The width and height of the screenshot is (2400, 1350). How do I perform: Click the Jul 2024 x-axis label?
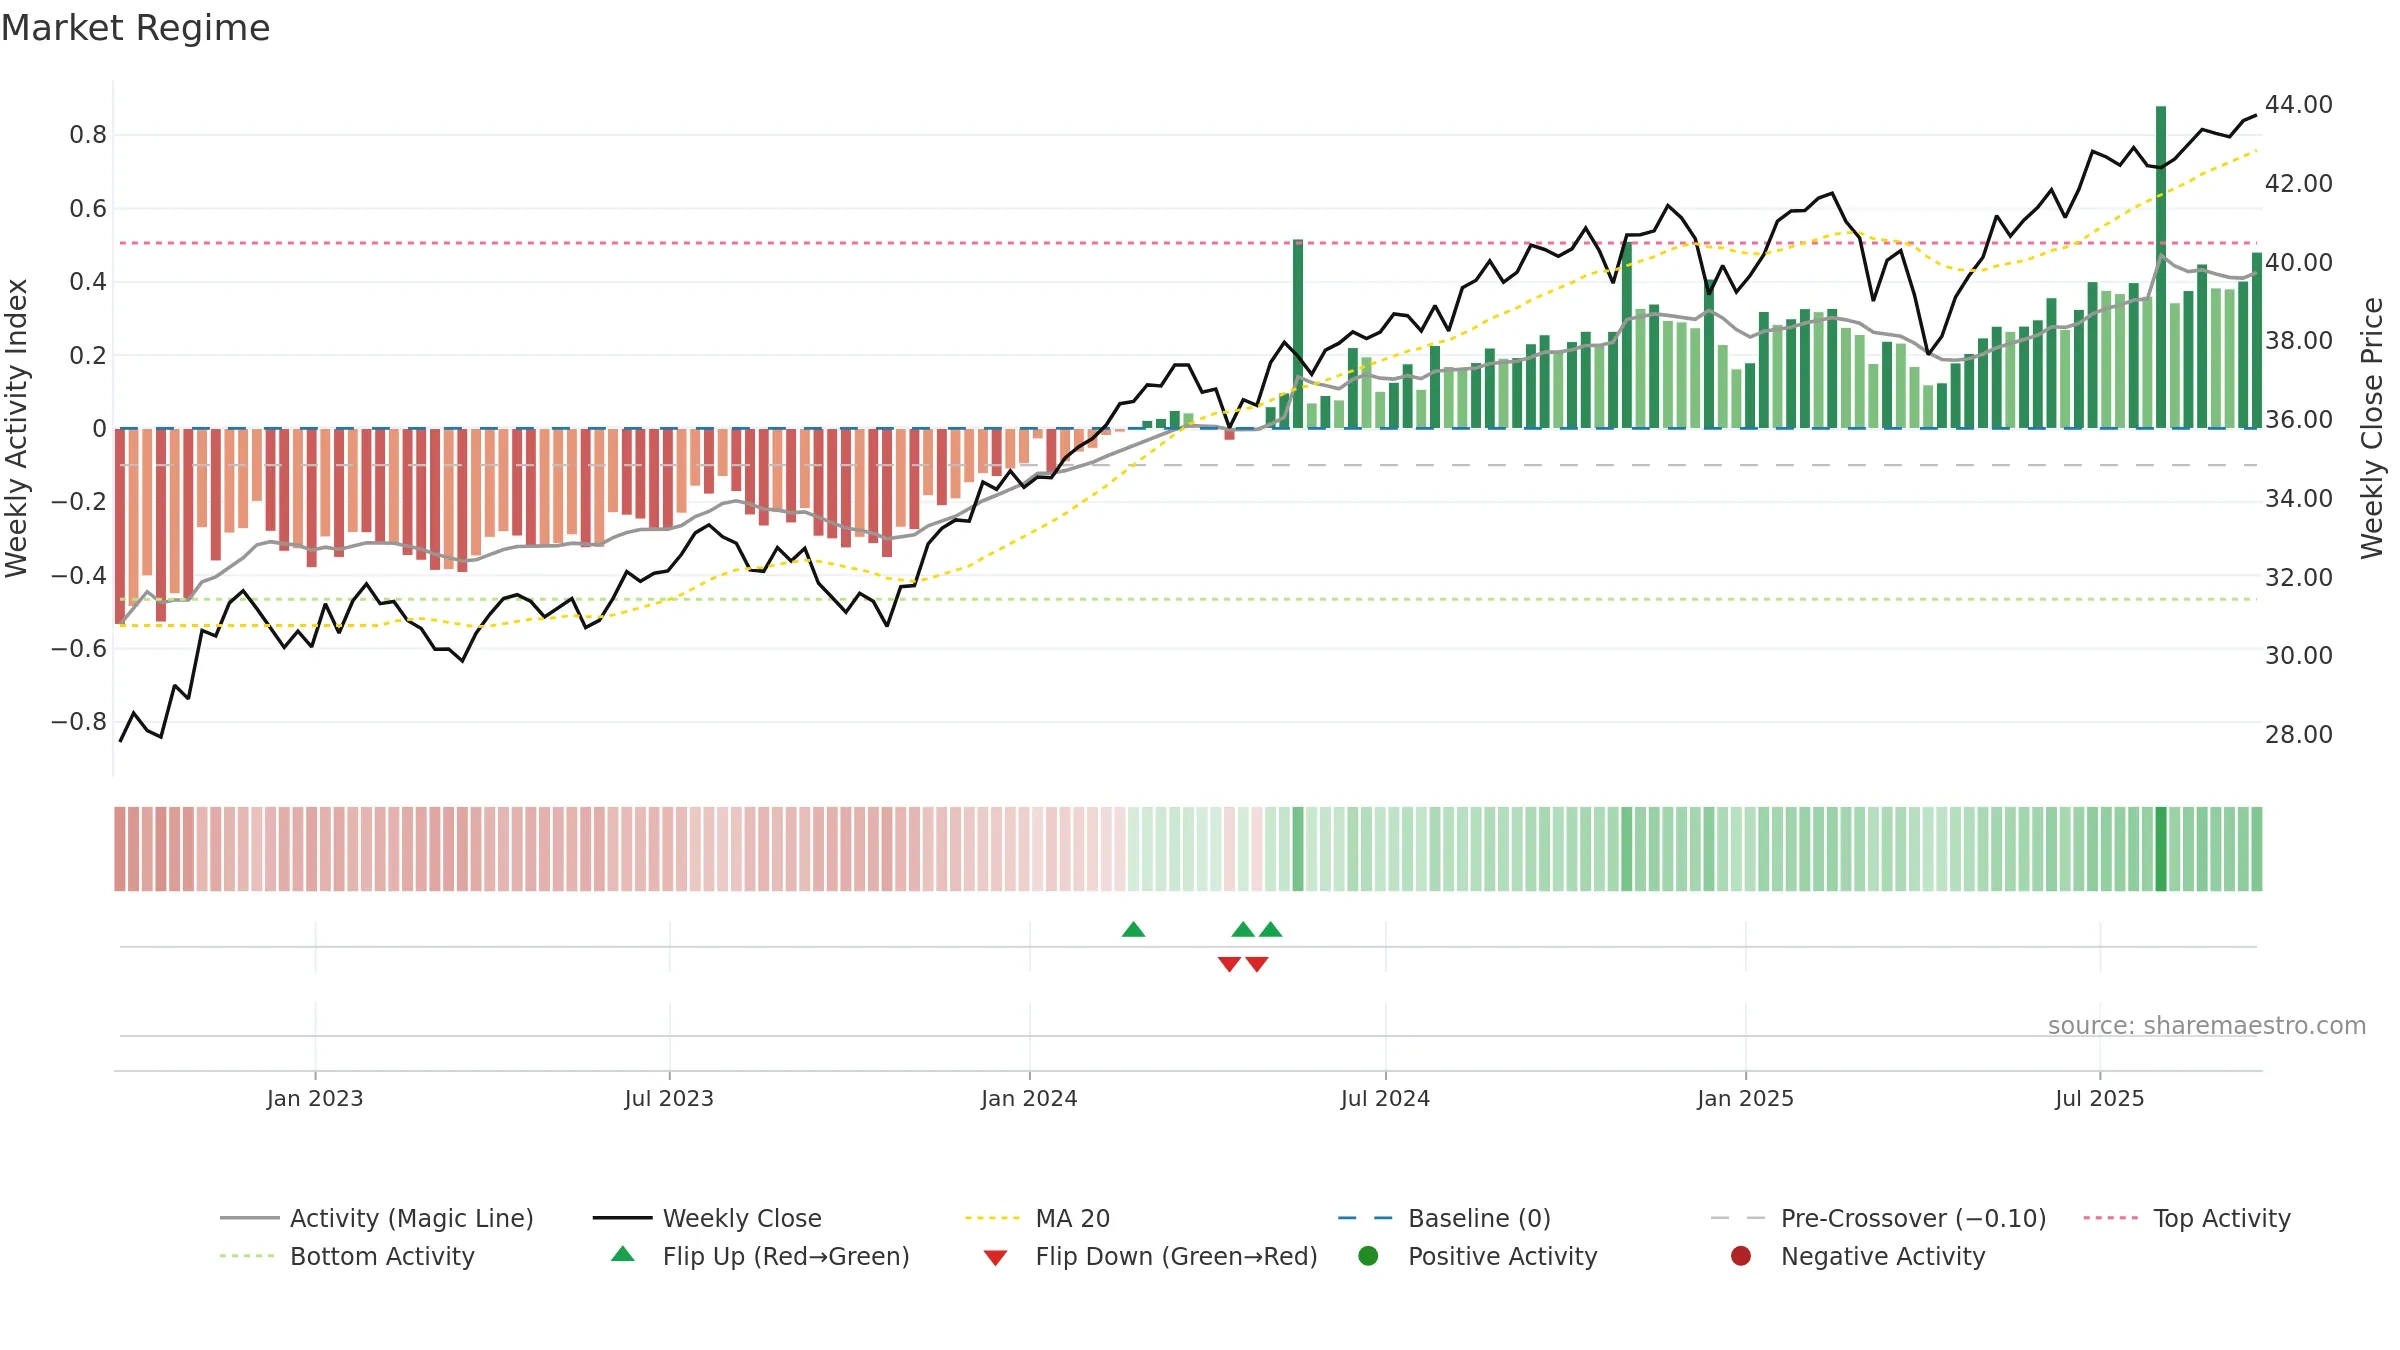[1385, 1098]
